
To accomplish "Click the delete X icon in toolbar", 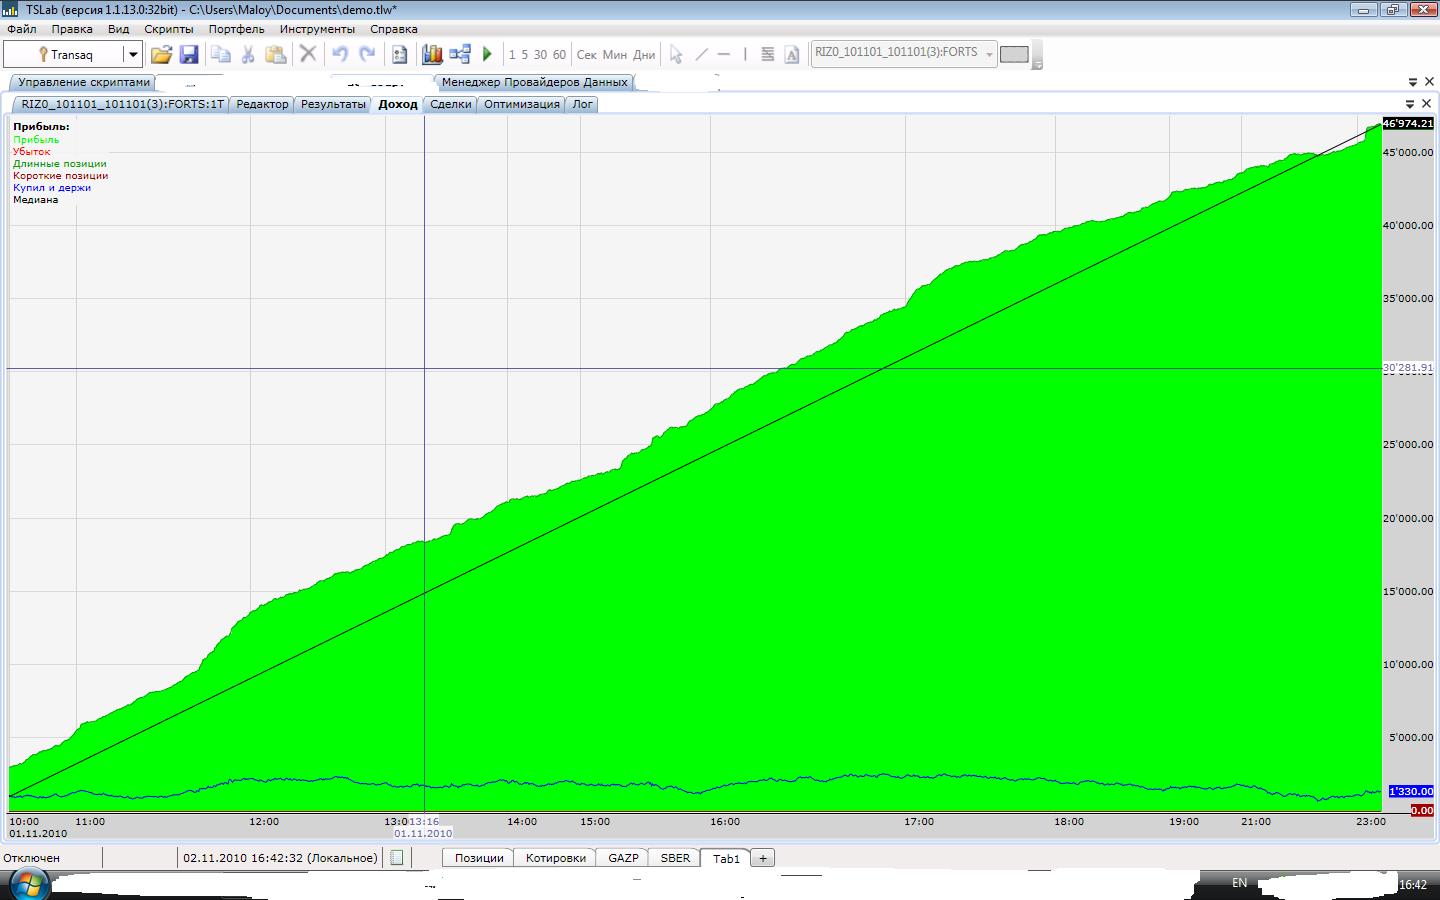I will (x=308, y=55).
